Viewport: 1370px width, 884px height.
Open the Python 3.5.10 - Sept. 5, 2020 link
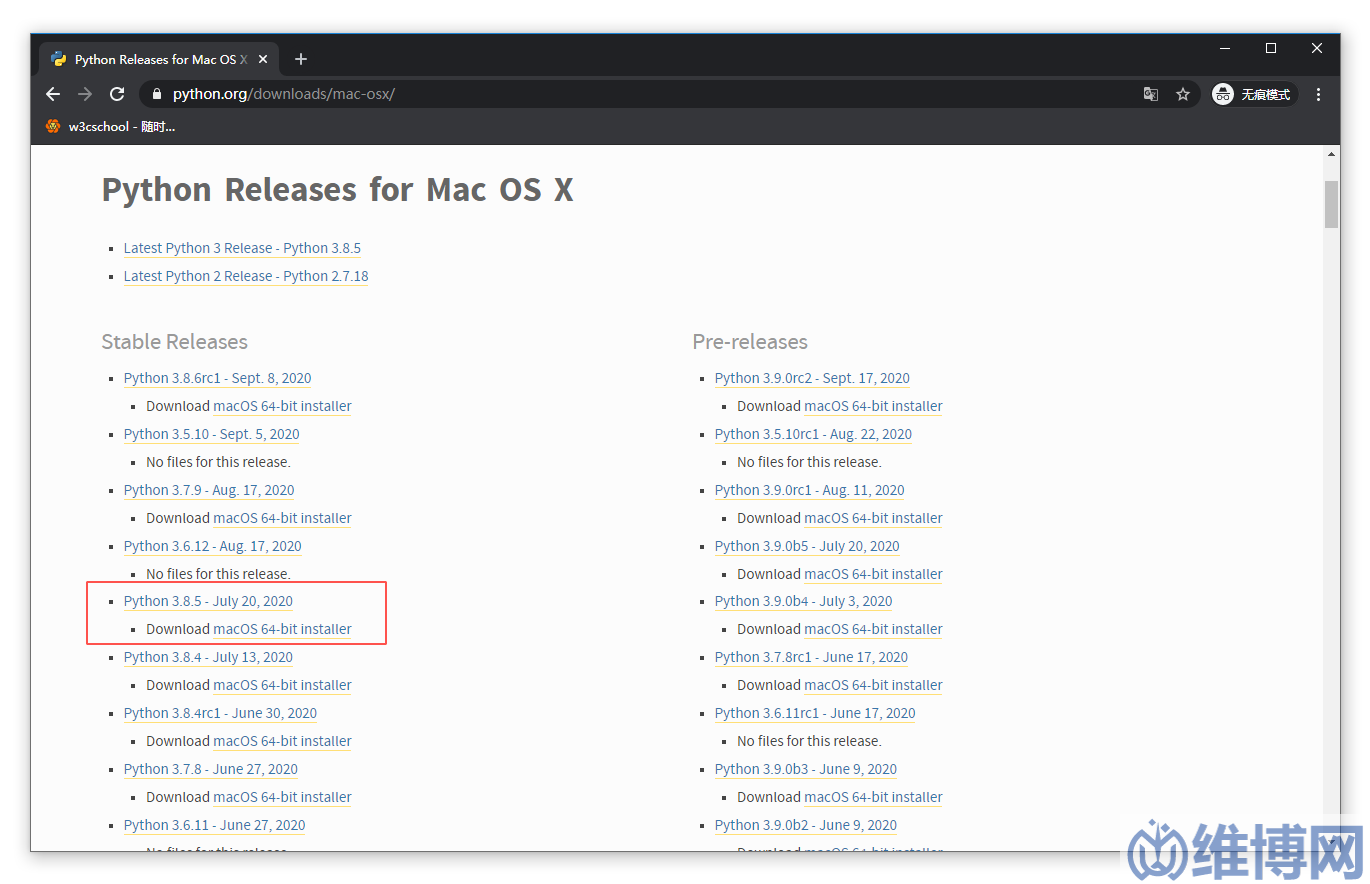coord(211,434)
